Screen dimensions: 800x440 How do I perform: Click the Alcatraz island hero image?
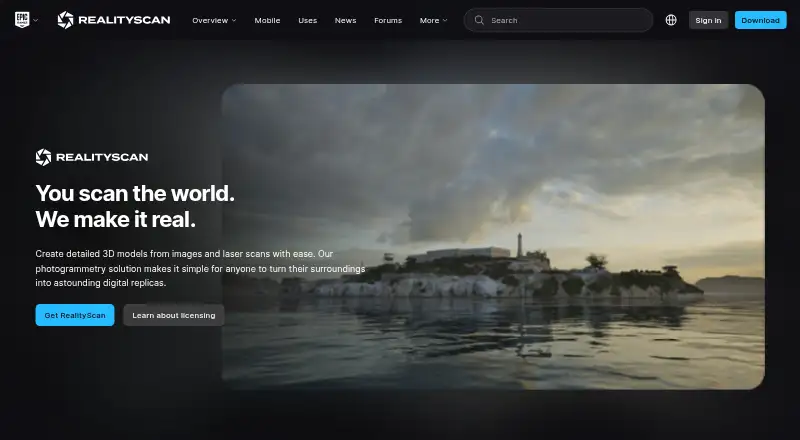[493, 237]
